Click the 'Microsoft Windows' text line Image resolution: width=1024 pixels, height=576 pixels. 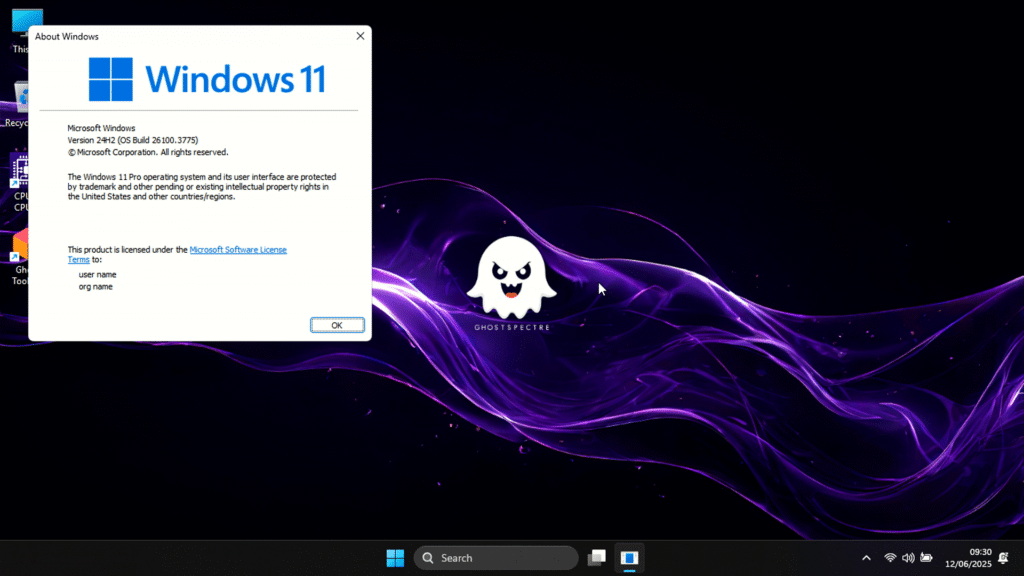[x=101, y=128]
